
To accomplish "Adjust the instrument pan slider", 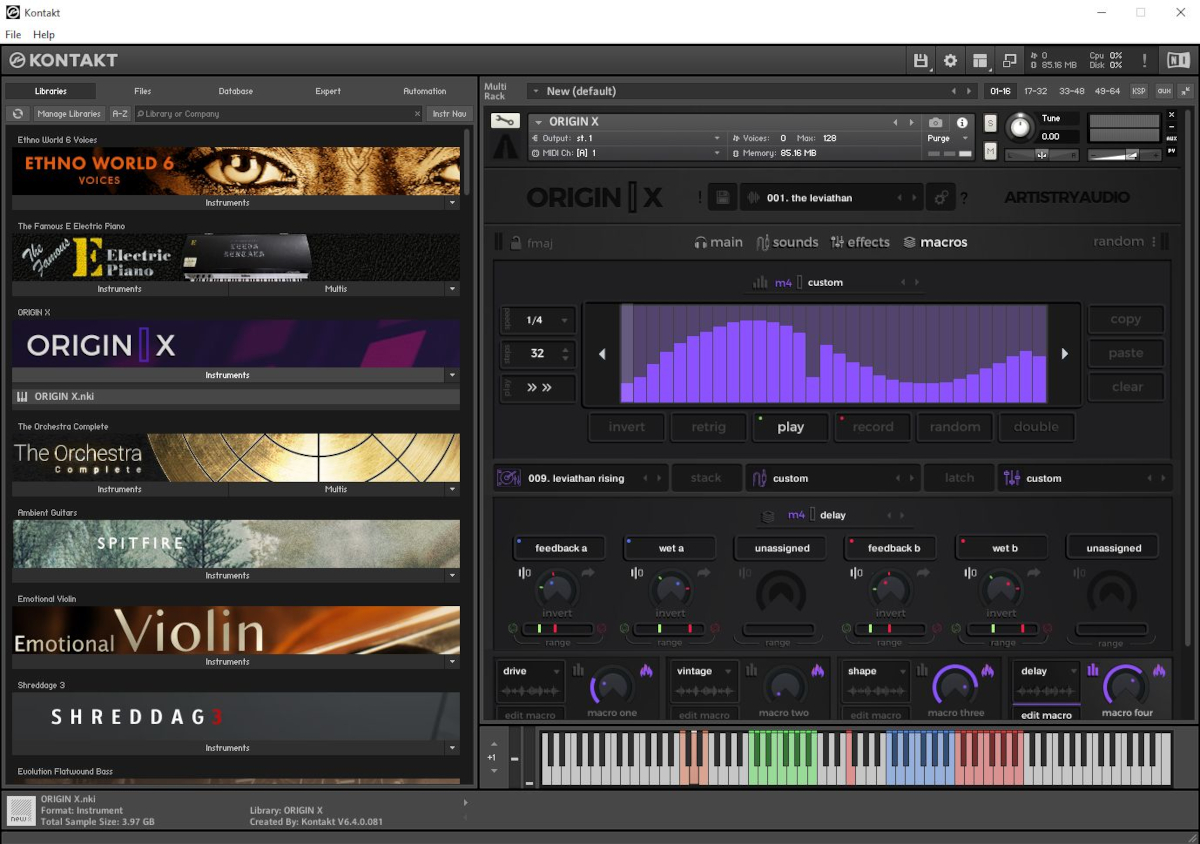I will (x=1042, y=155).
